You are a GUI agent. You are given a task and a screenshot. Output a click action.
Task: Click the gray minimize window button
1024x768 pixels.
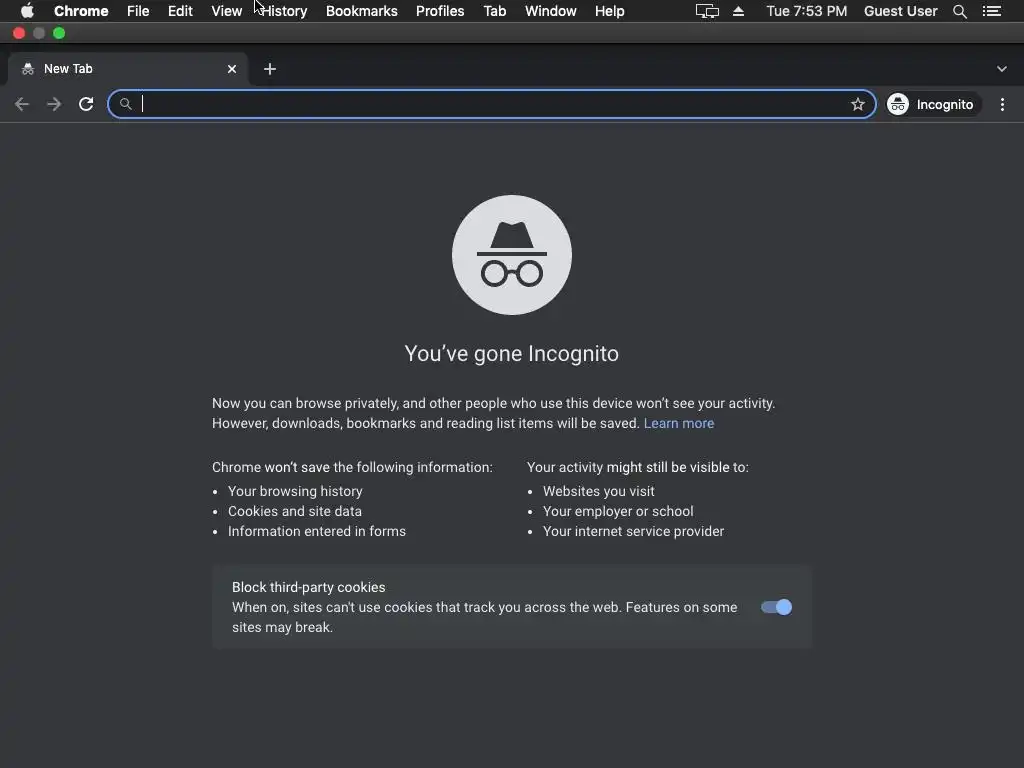[39, 33]
